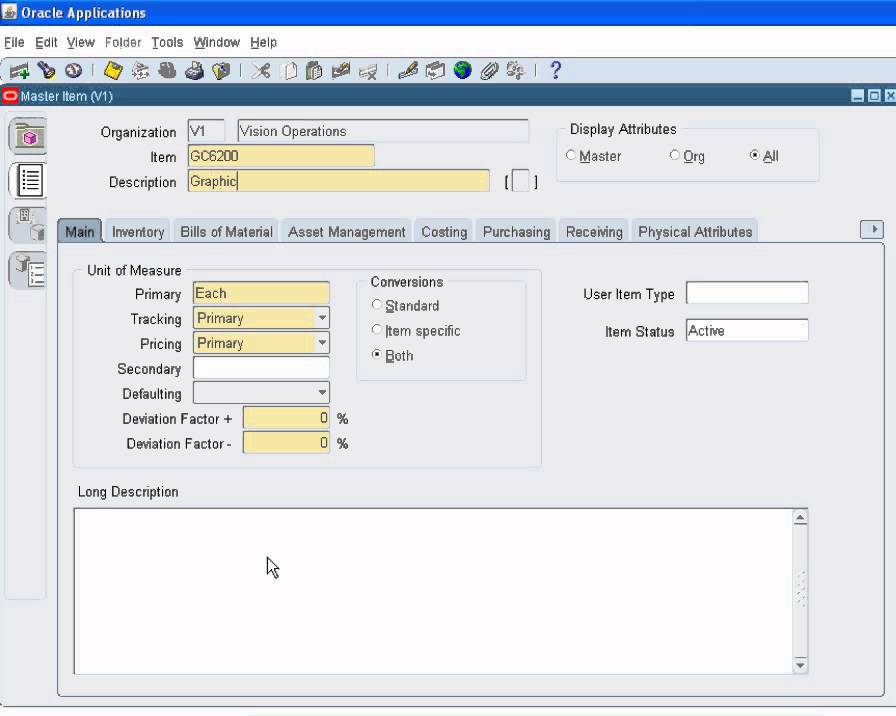This screenshot has height=716, width=896.
Task: Select All display attributes radio
Action: [754, 155]
